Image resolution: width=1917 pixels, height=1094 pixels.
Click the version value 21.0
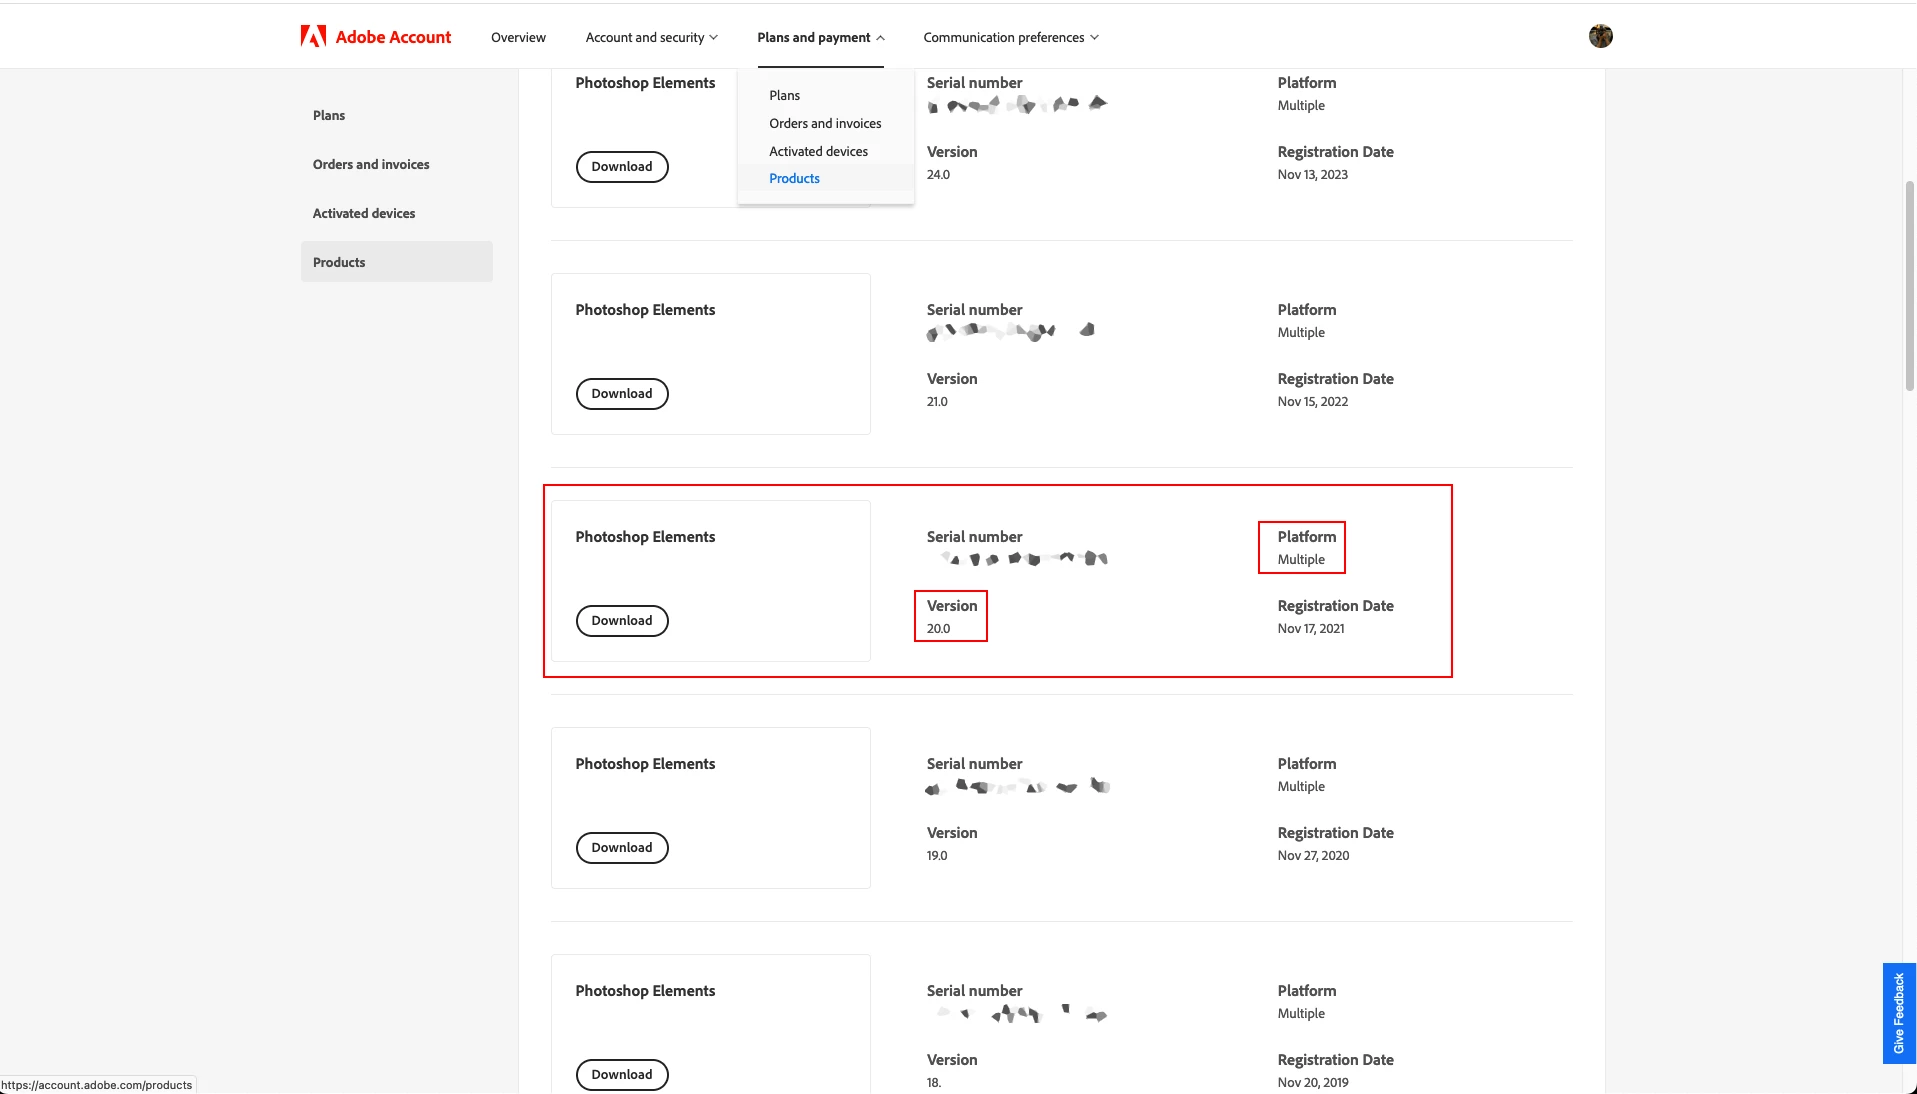coord(937,401)
